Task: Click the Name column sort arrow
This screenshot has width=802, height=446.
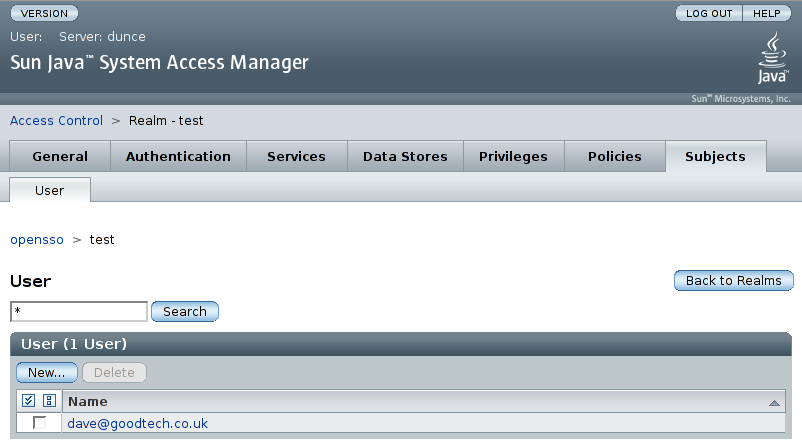Action: 774,403
